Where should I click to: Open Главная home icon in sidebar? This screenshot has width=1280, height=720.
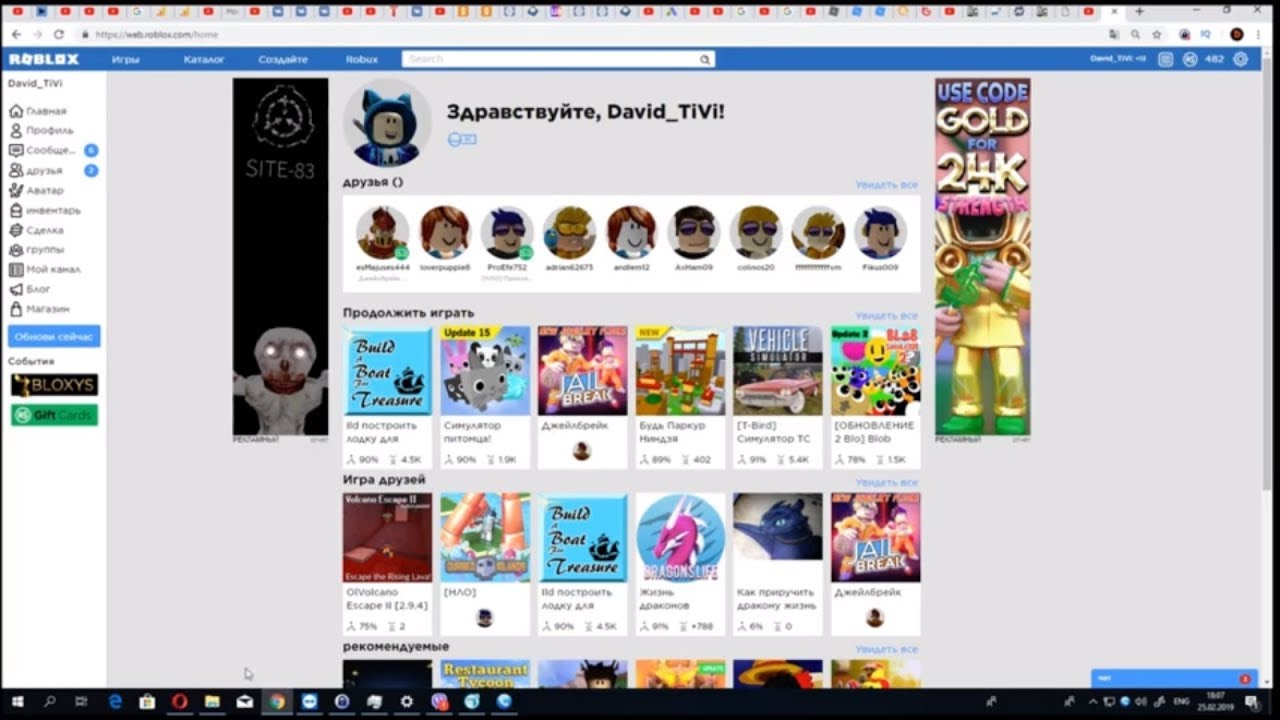[16, 111]
